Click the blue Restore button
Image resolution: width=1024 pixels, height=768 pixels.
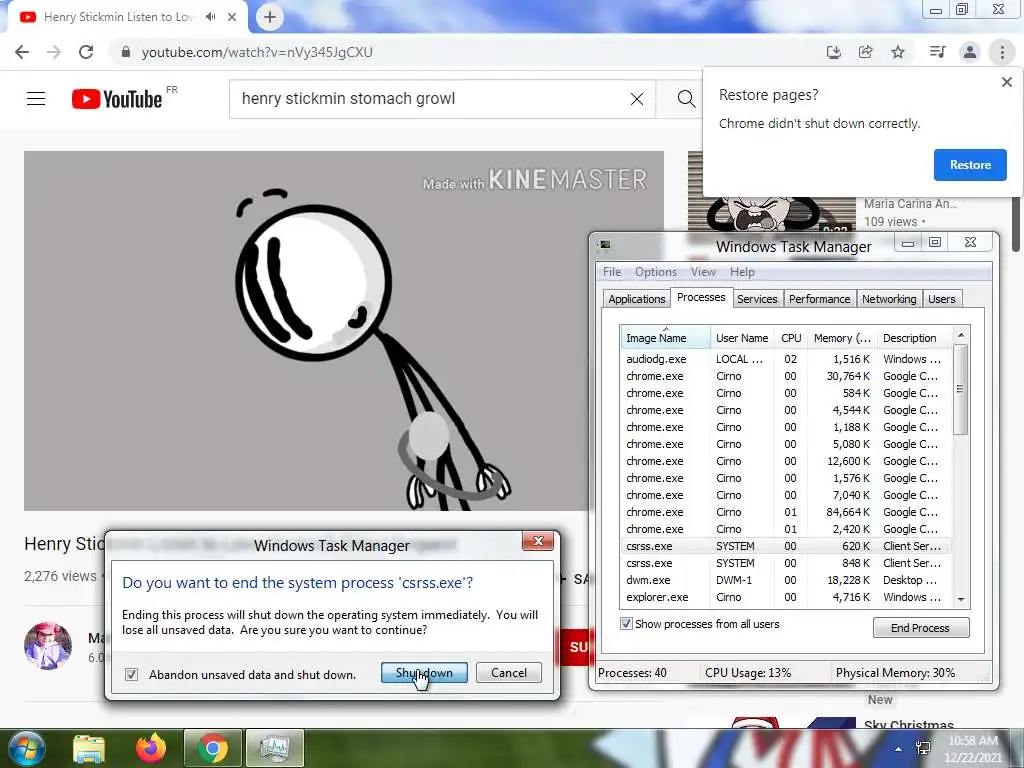tap(970, 165)
